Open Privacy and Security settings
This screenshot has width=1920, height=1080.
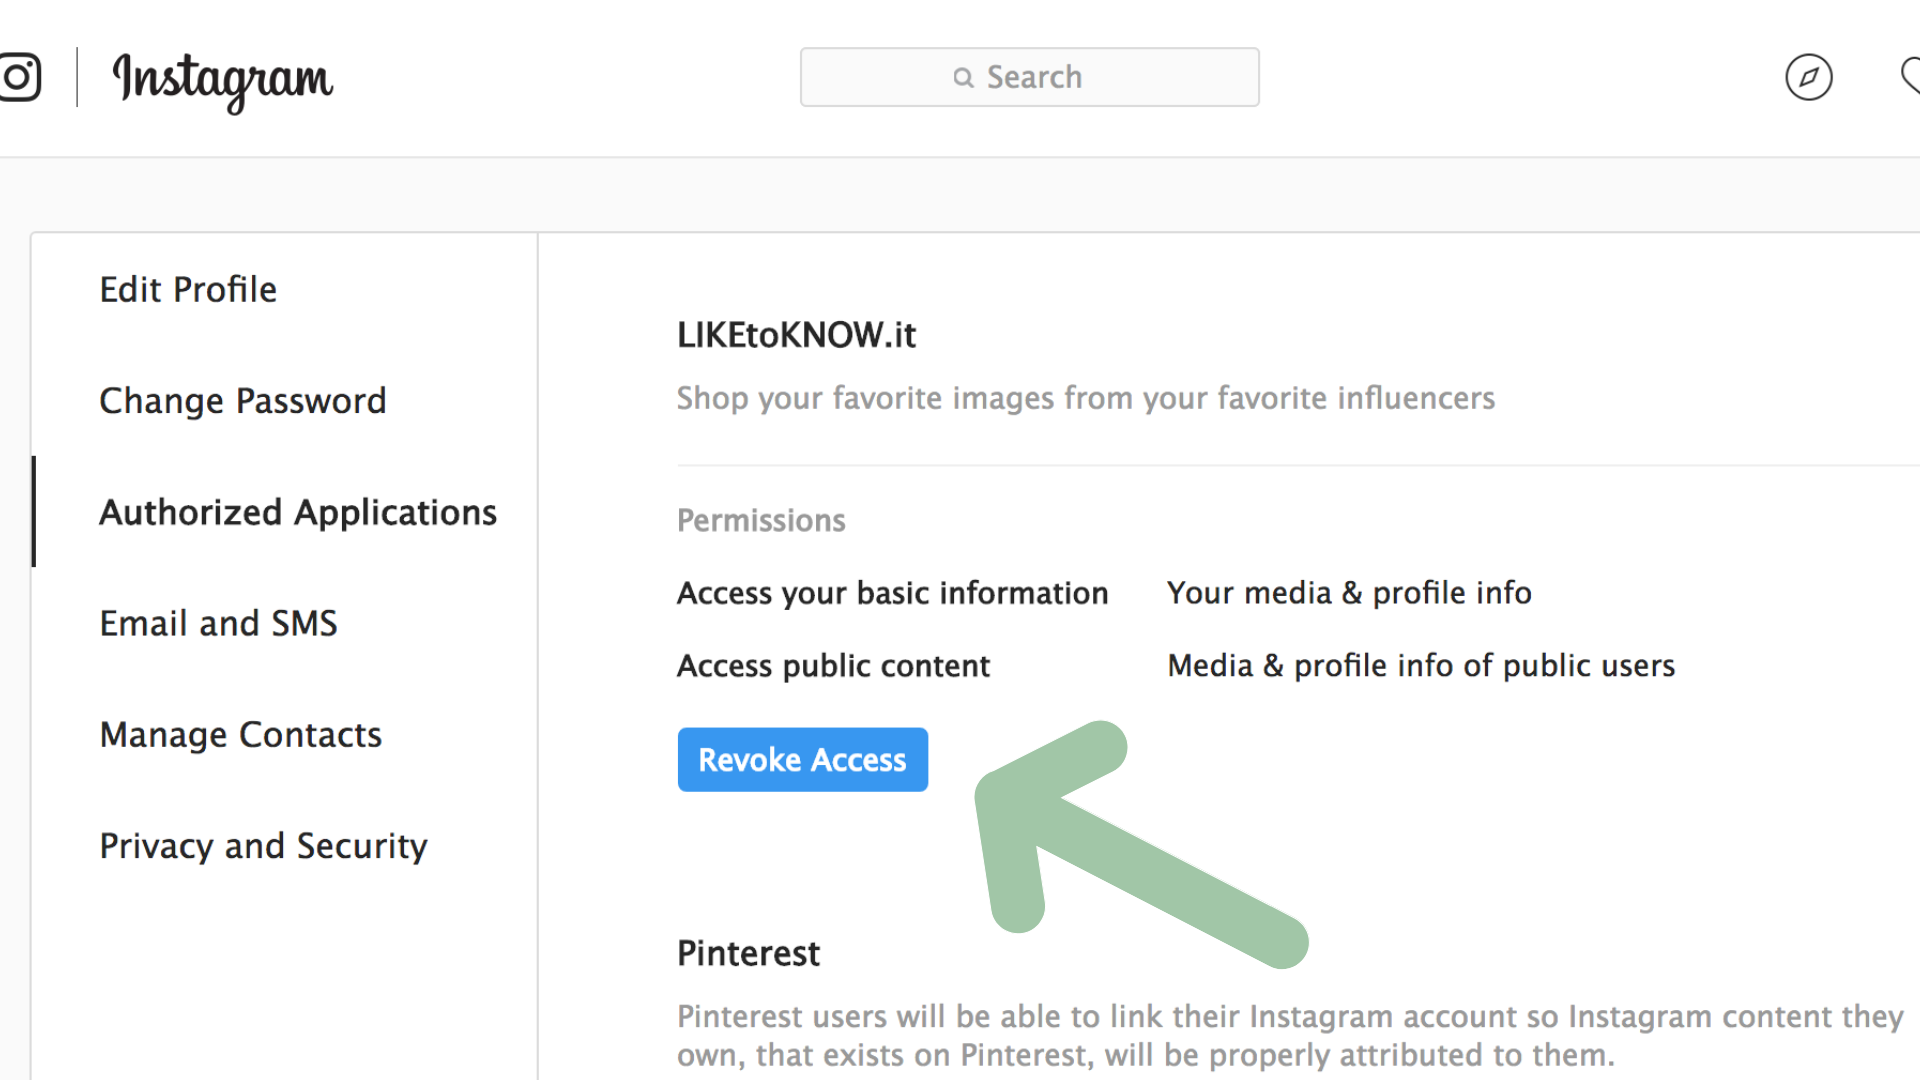point(263,845)
